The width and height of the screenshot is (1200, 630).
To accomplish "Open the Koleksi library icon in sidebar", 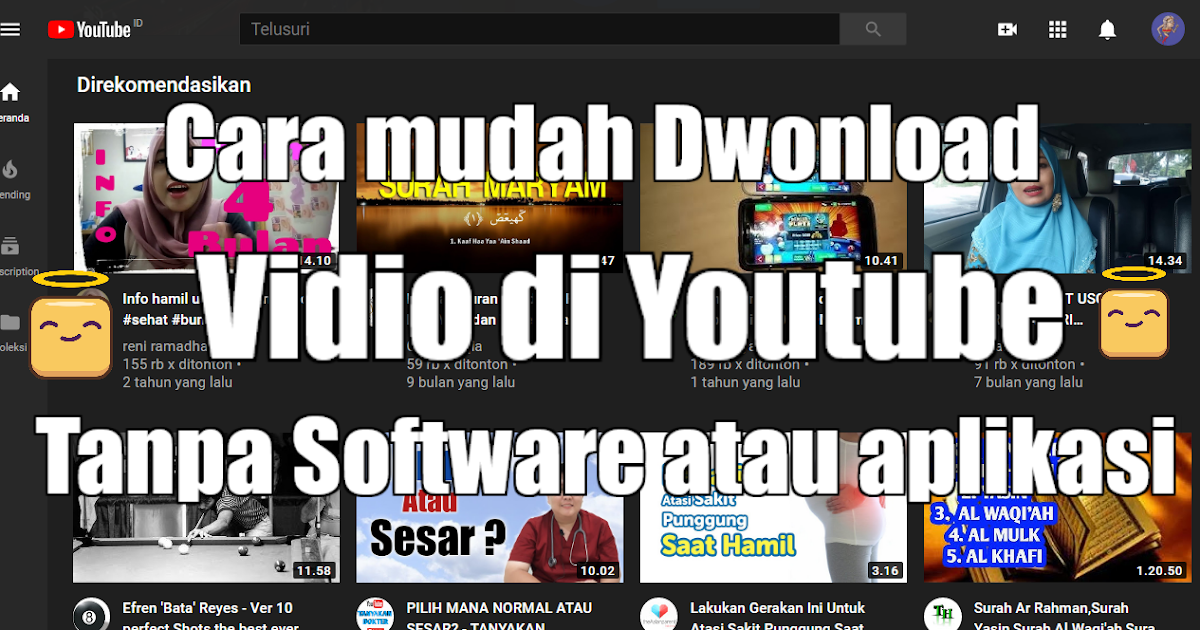I will point(10,320).
